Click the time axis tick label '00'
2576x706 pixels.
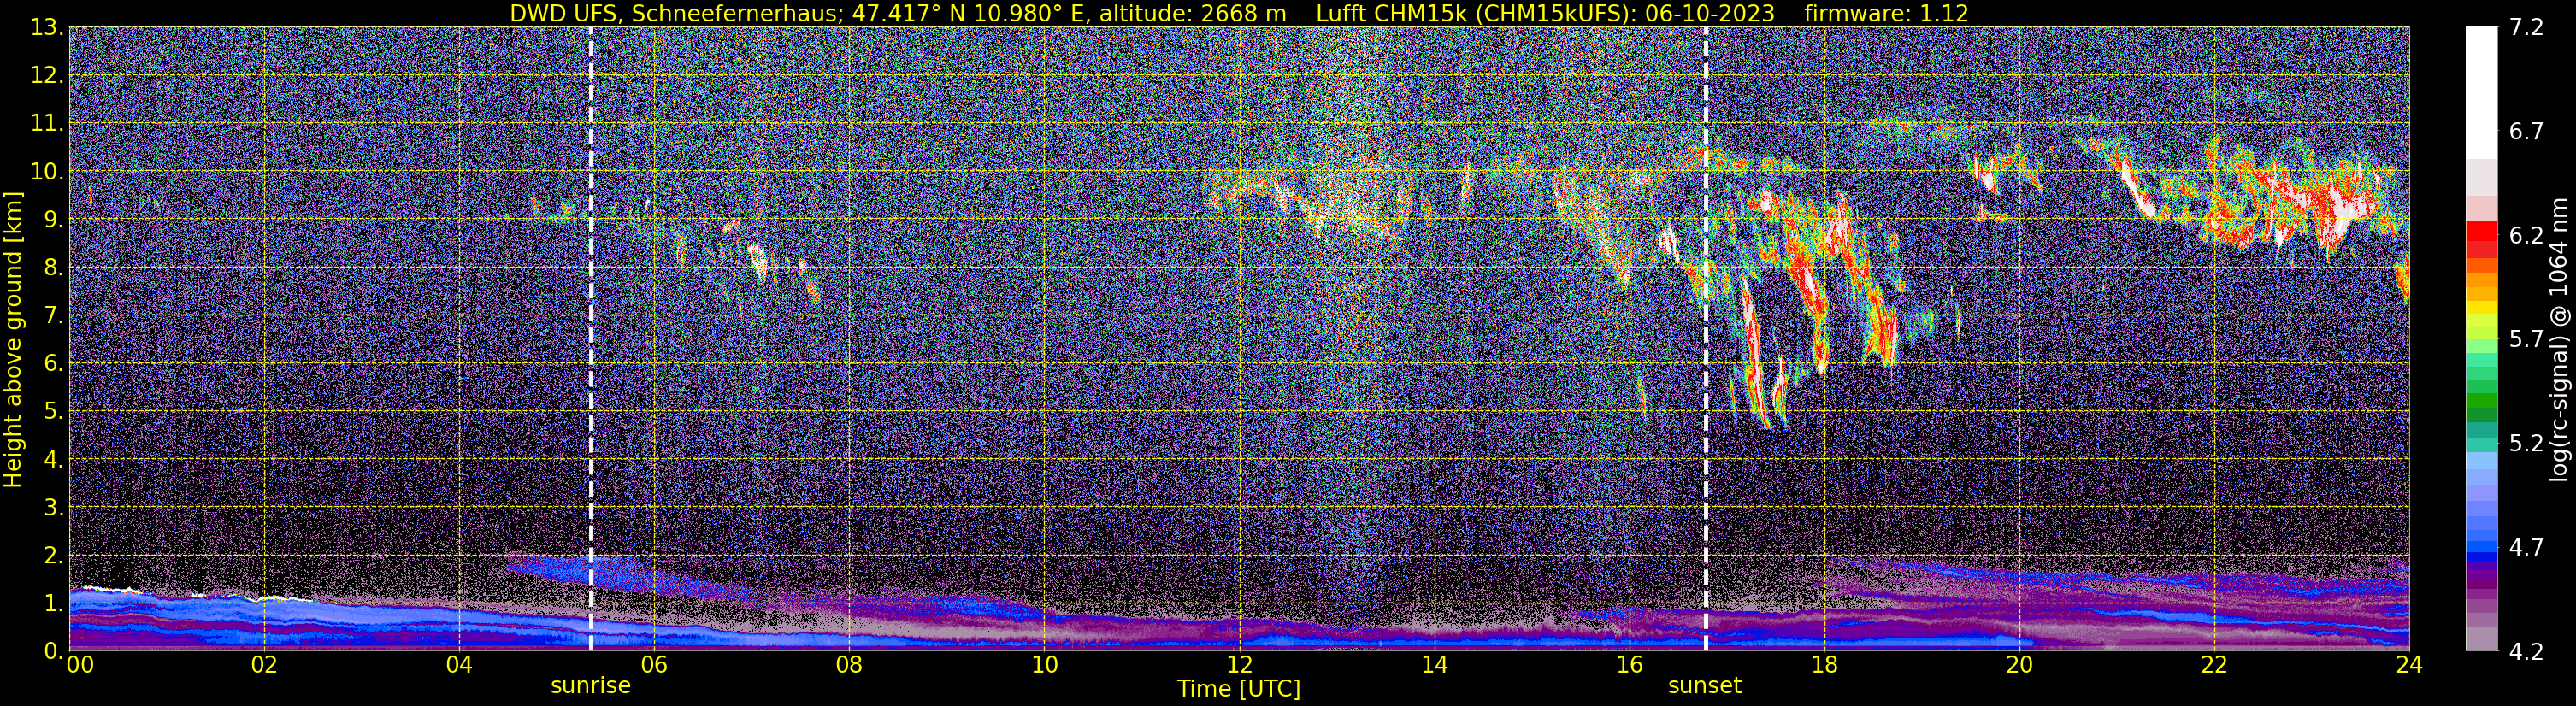click(x=79, y=665)
